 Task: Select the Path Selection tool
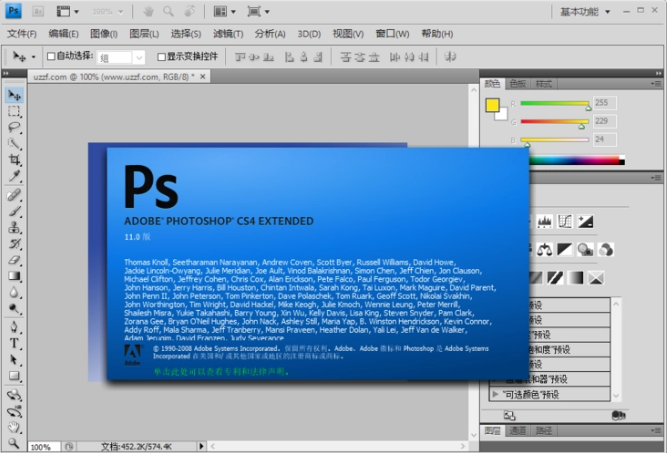click(x=14, y=360)
